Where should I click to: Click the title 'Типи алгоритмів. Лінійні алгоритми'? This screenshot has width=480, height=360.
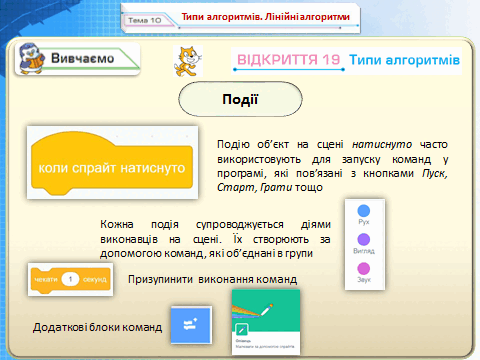click(x=266, y=17)
